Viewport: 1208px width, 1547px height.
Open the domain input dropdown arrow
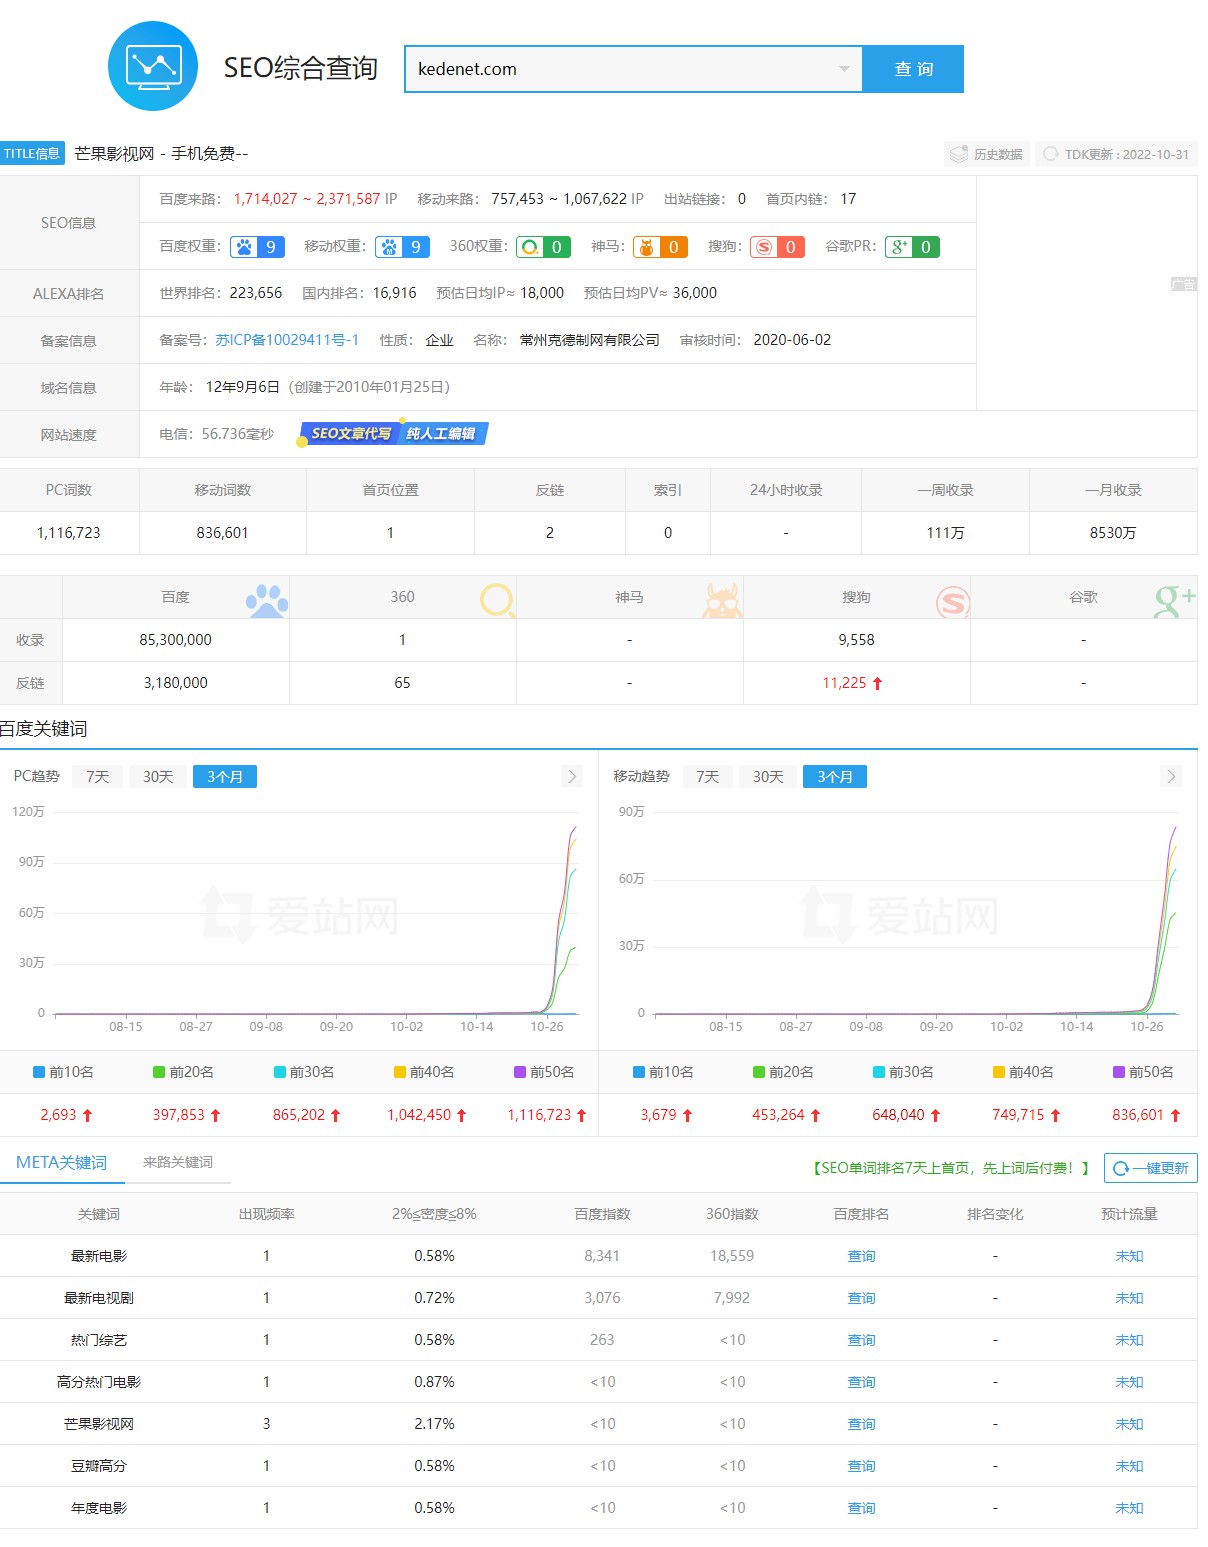click(x=844, y=69)
